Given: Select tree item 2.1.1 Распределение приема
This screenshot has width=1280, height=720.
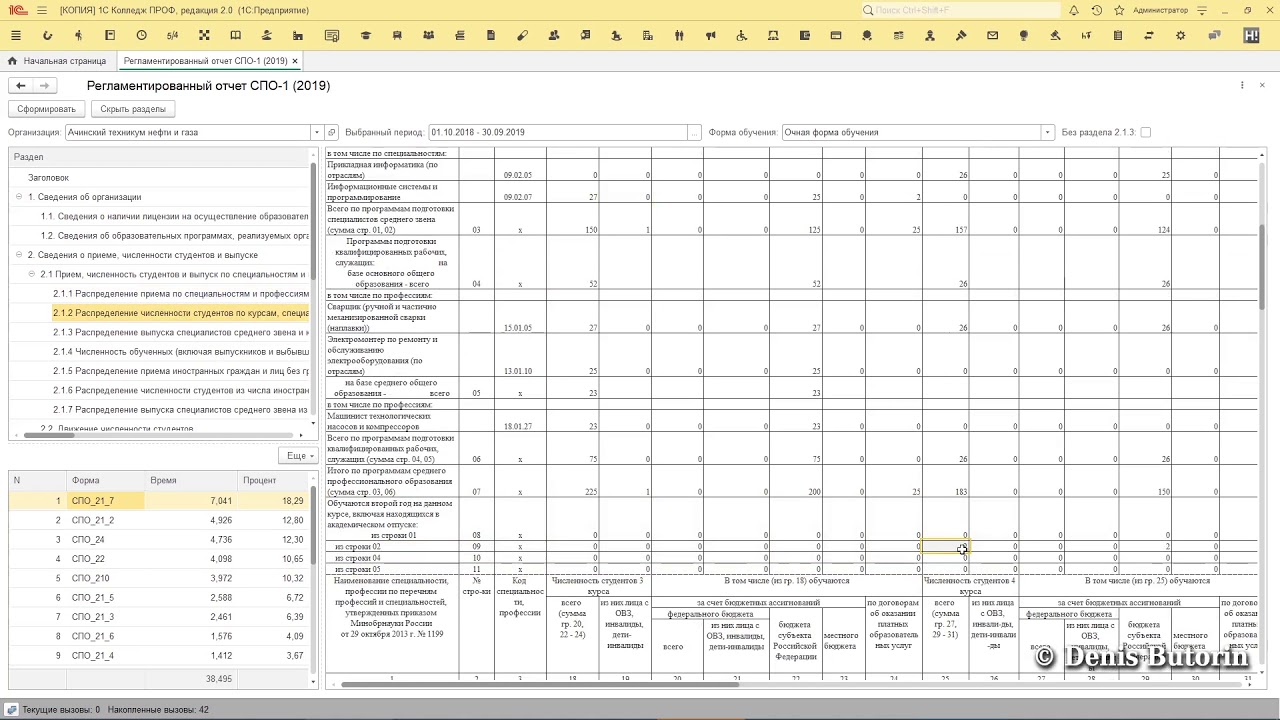Looking at the screenshot, I should (180, 294).
